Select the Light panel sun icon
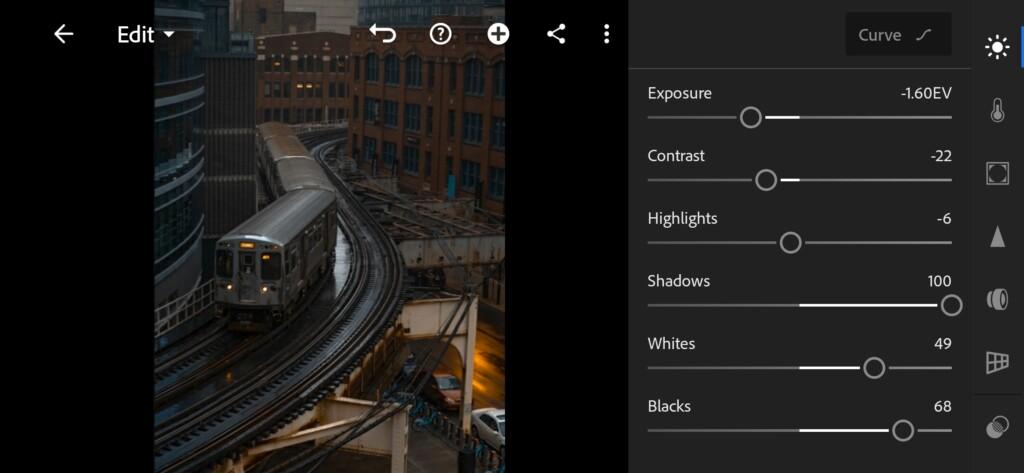 tap(997, 48)
